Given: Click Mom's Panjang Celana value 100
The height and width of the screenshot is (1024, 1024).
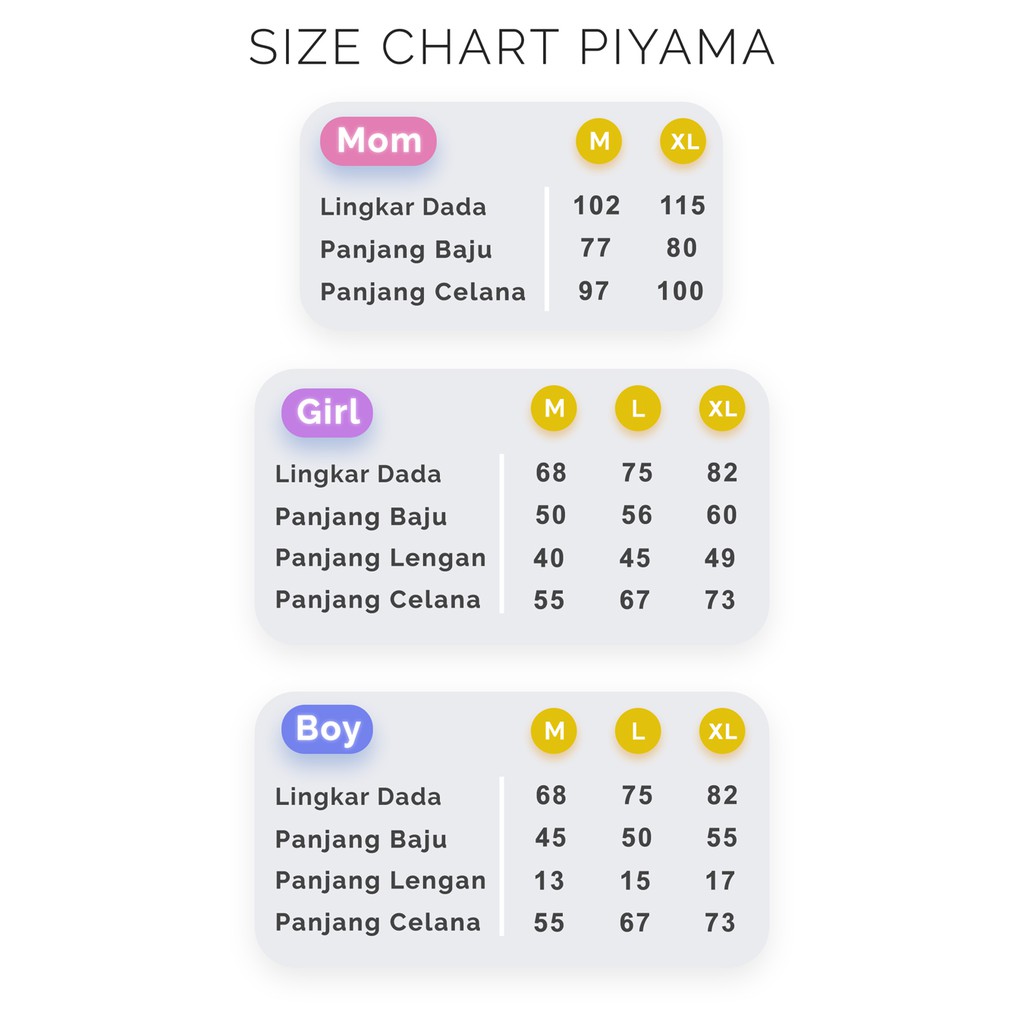Looking at the screenshot, I should click(680, 291).
